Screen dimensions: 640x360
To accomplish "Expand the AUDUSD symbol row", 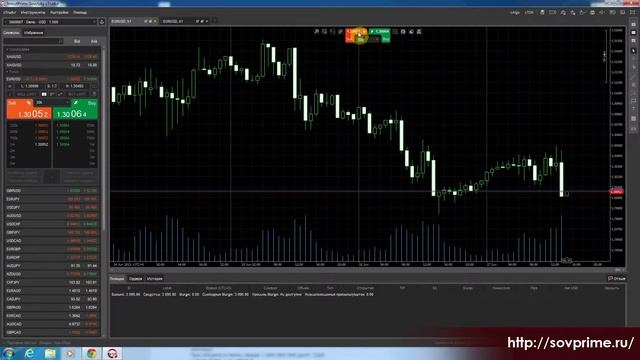I will tap(52, 216).
